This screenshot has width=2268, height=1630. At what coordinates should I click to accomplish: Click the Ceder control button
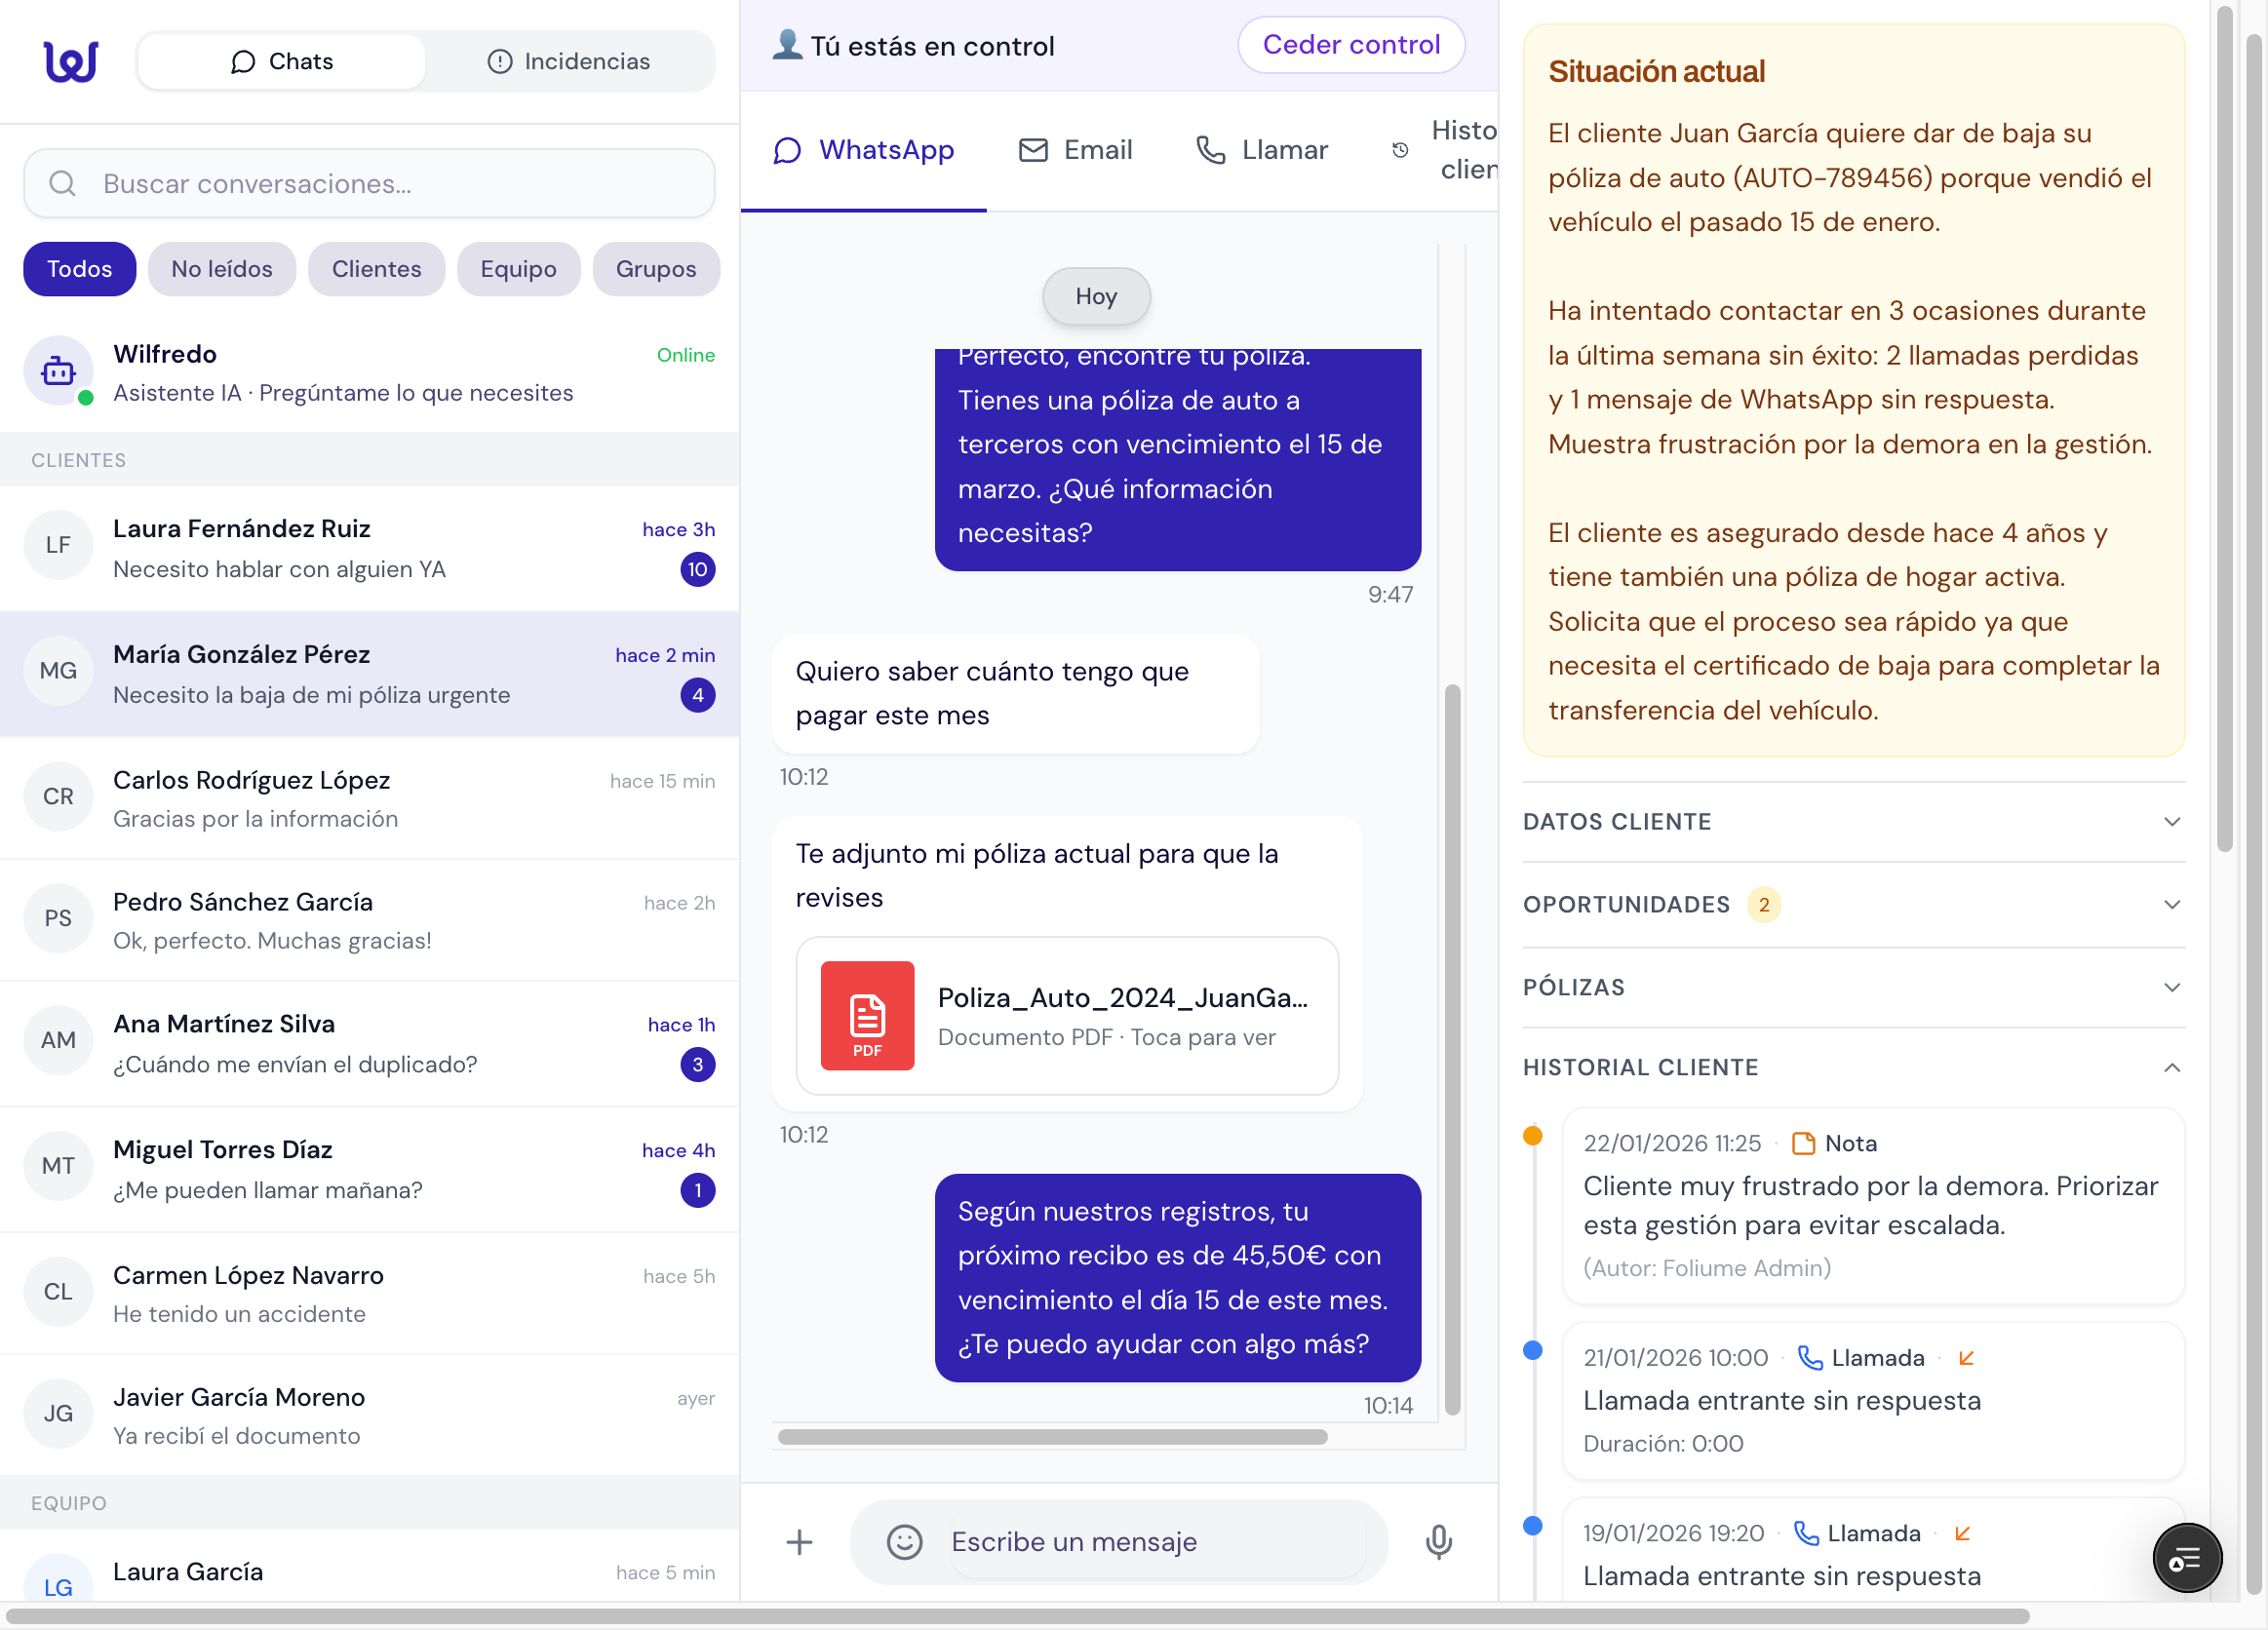(x=1350, y=45)
